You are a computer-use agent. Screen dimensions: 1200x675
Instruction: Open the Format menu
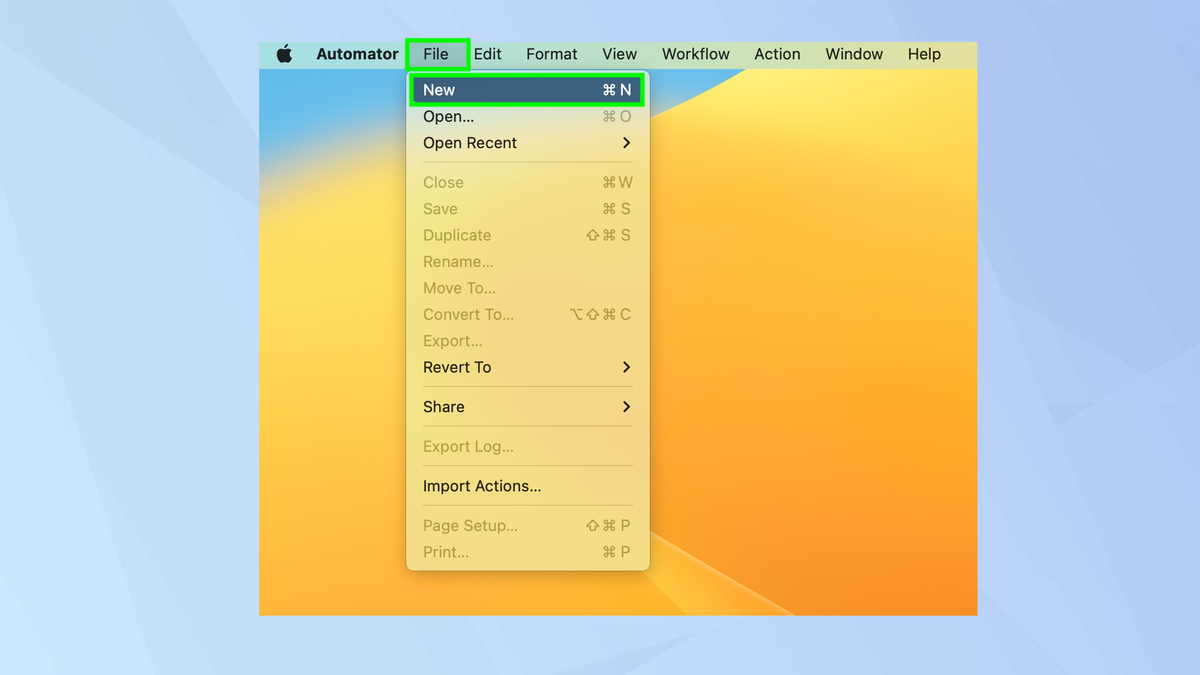(x=551, y=54)
